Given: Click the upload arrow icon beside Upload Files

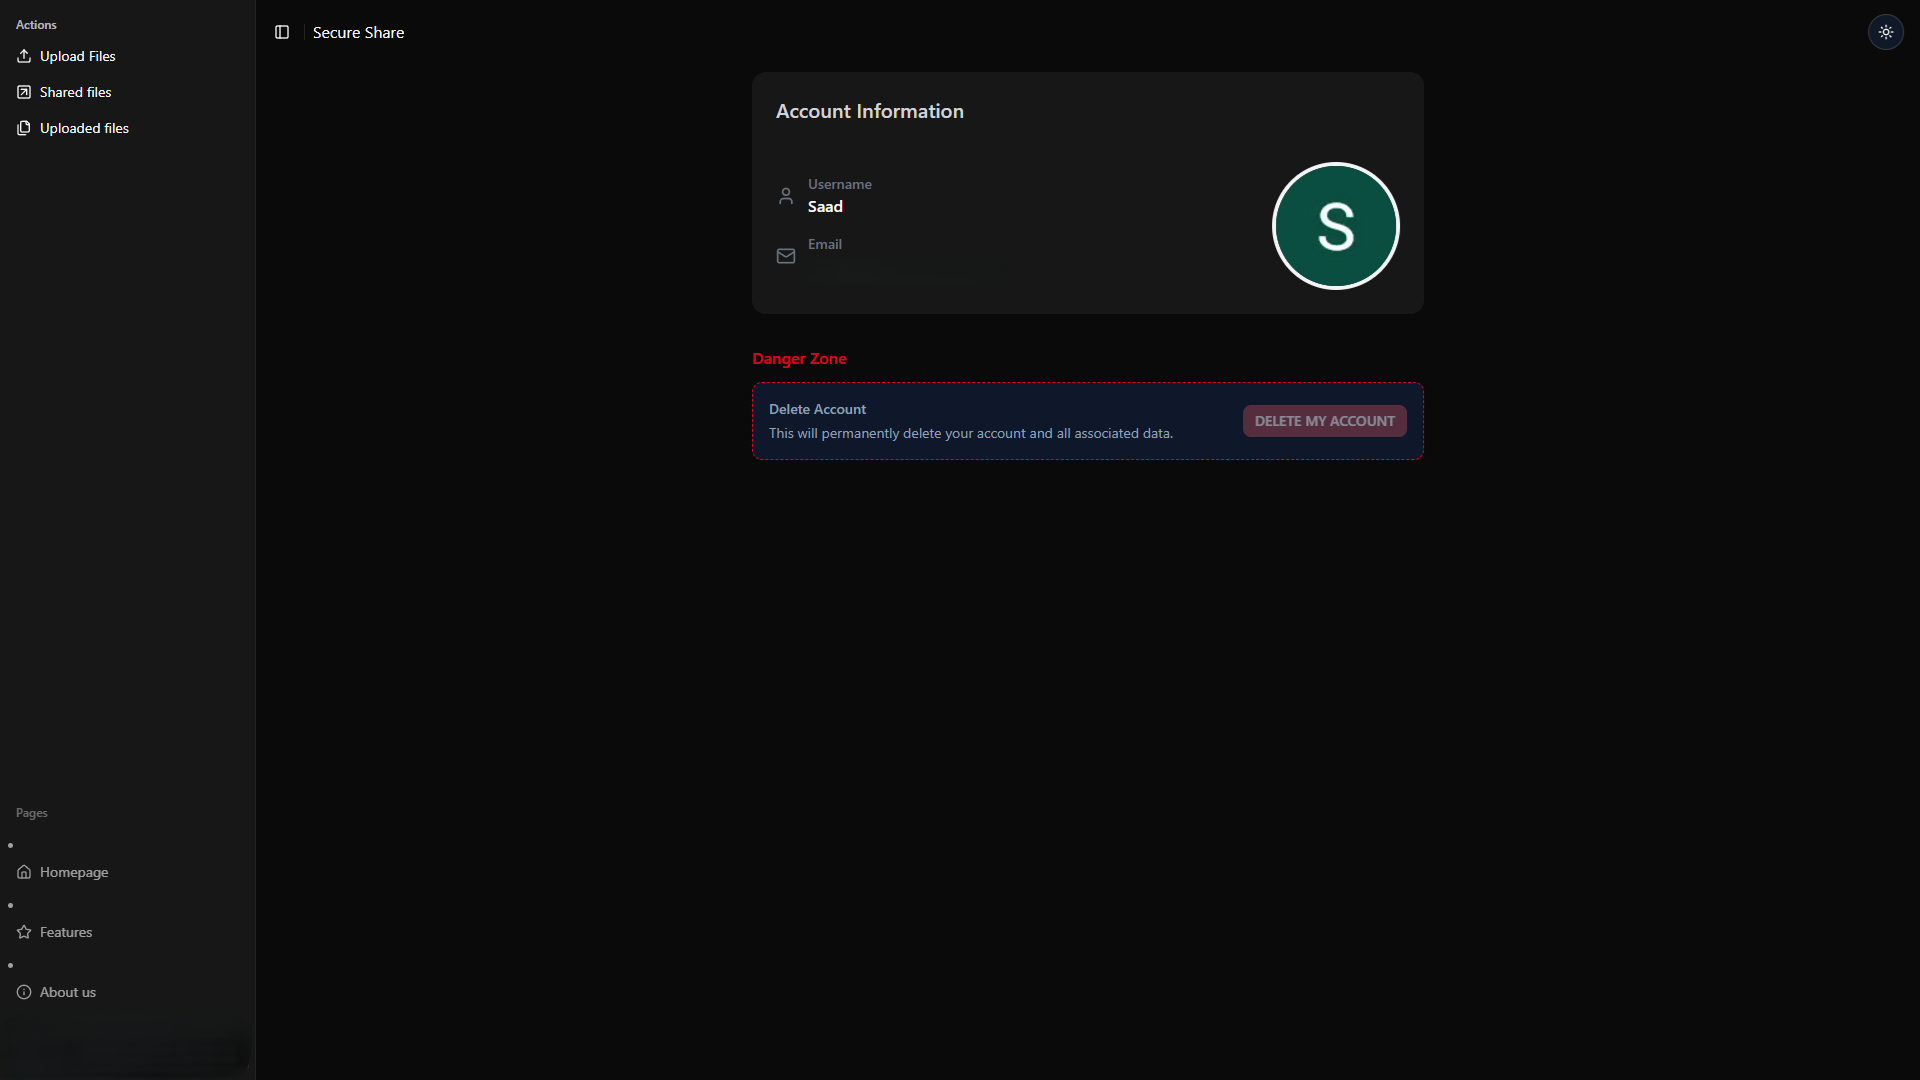Looking at the screenshot, I should click(x=24, y=56).
